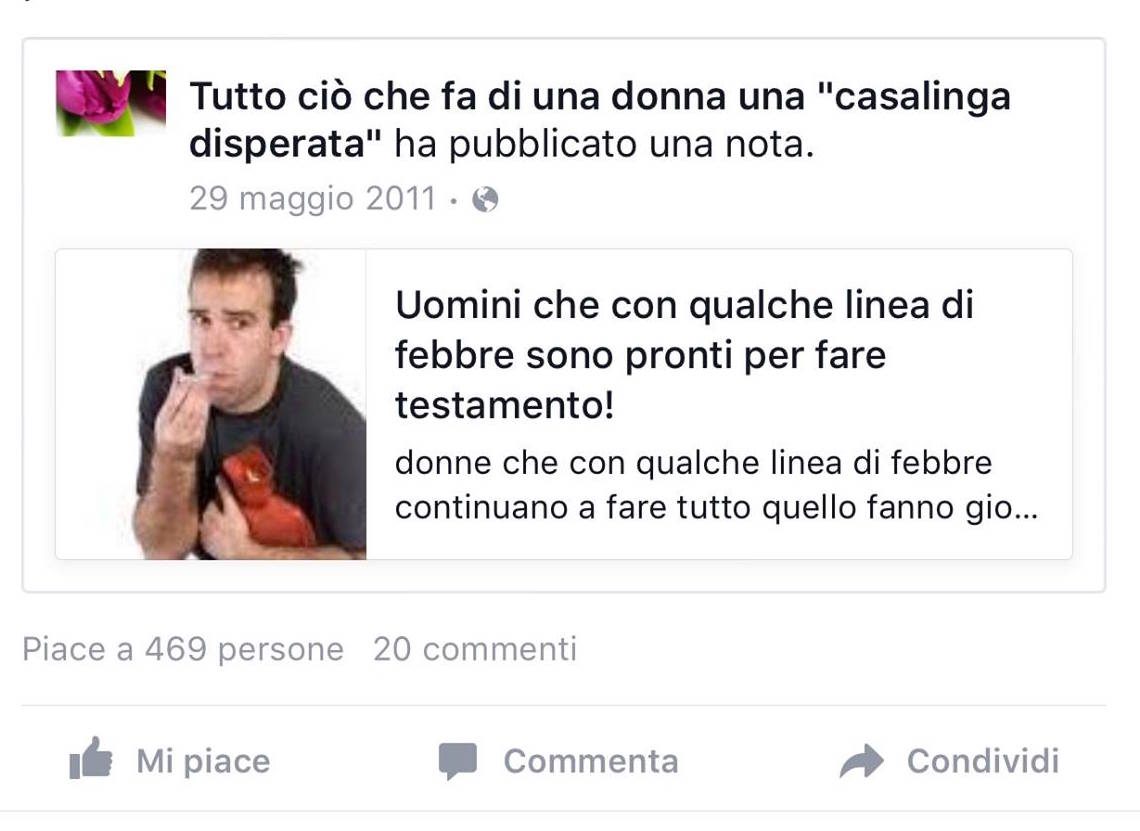Open the tulip page profile picture

click(111, 103)
